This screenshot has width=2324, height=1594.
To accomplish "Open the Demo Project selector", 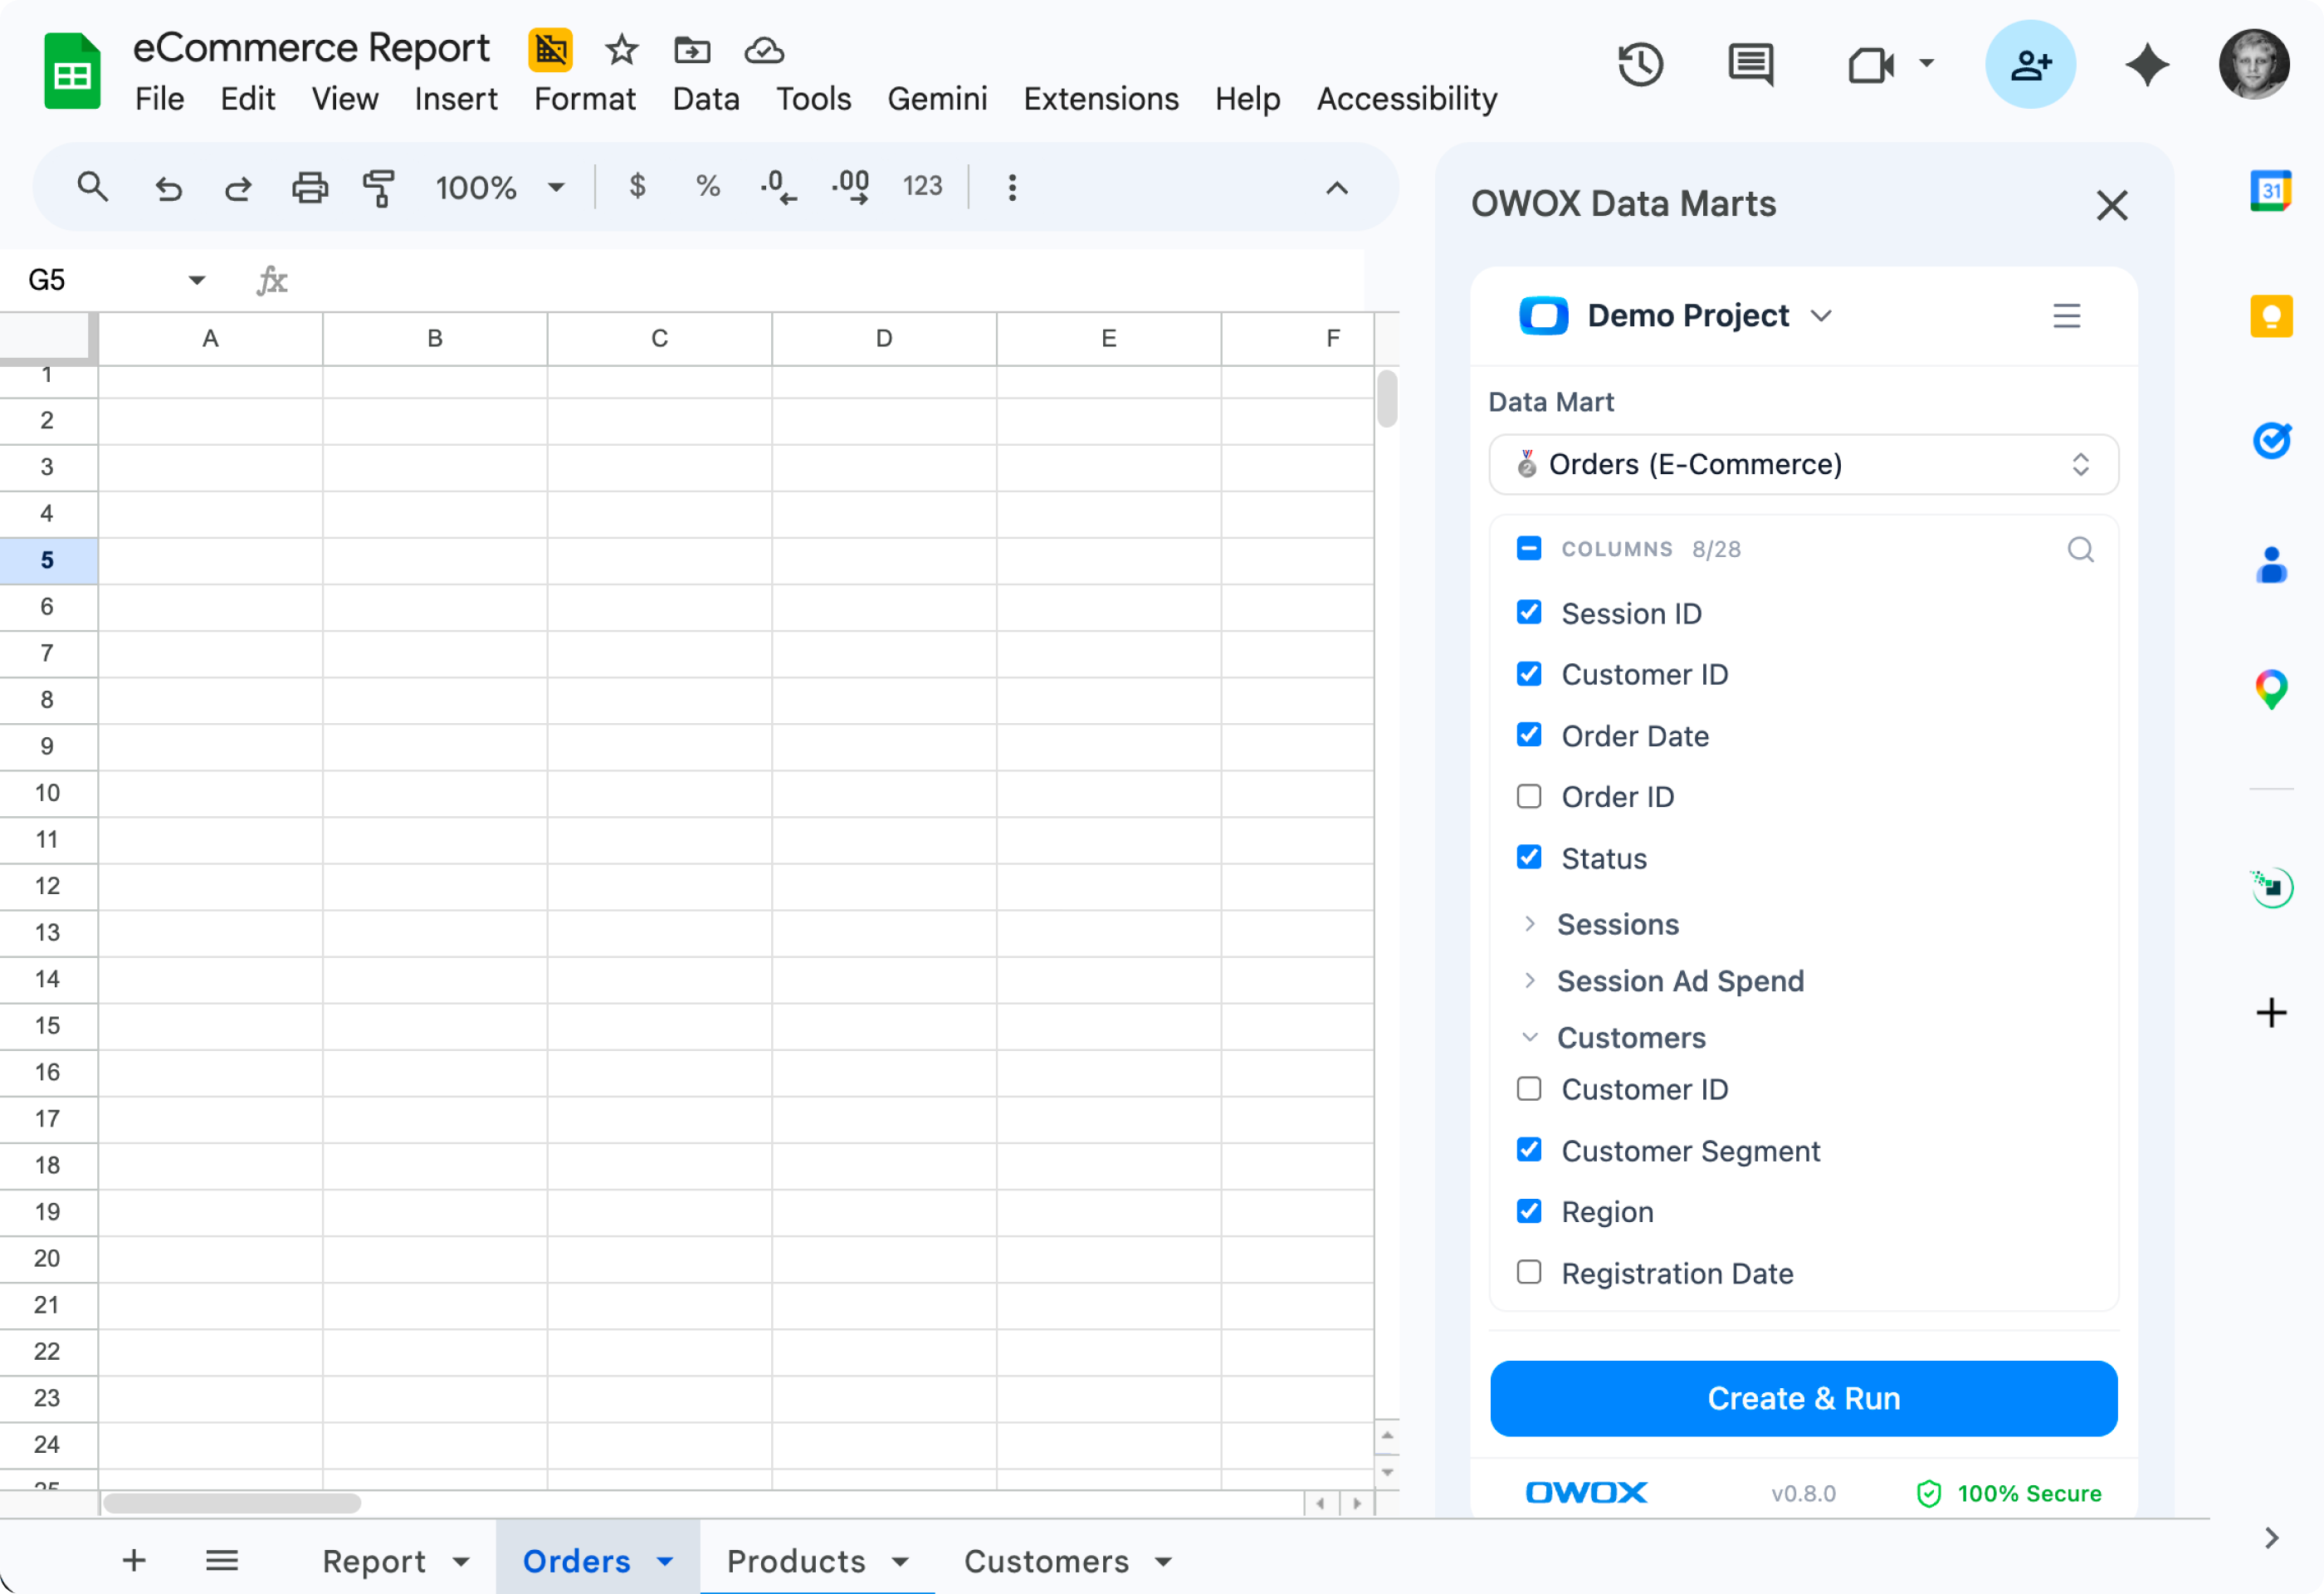I will click(1675, 316).
